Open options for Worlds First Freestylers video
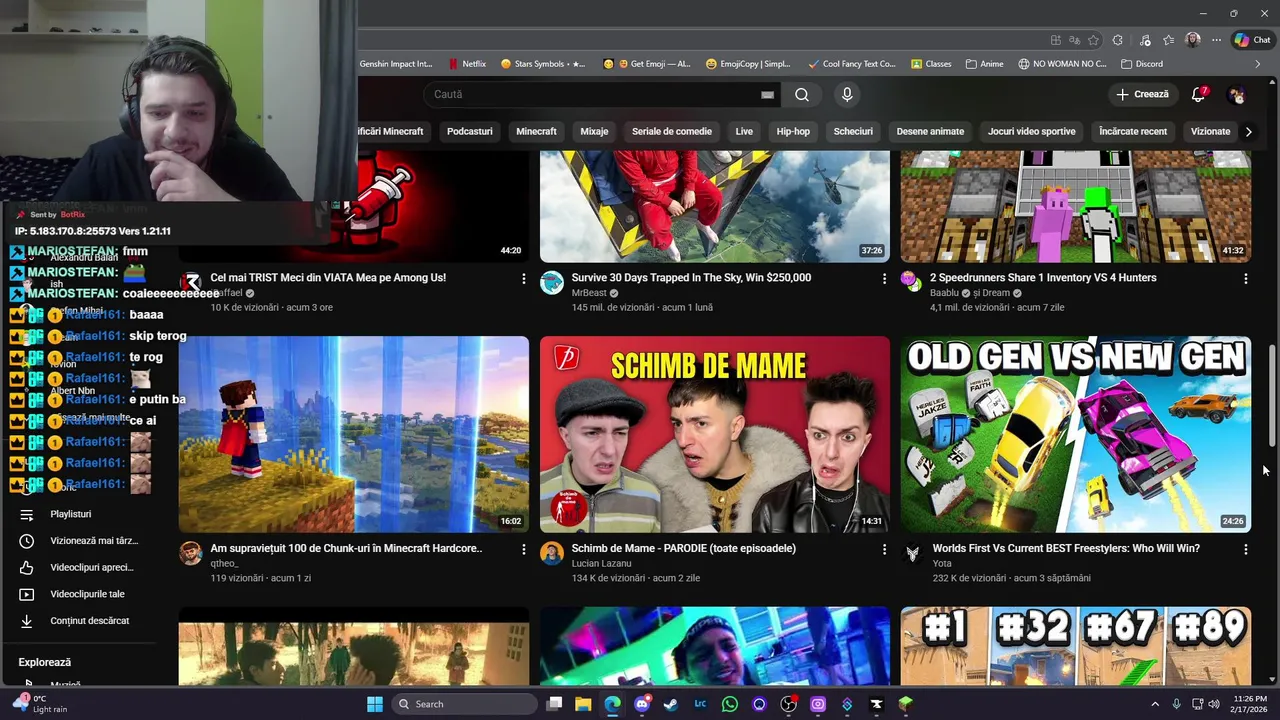This screenshot has width=1280, height=720. (1245, 550)
